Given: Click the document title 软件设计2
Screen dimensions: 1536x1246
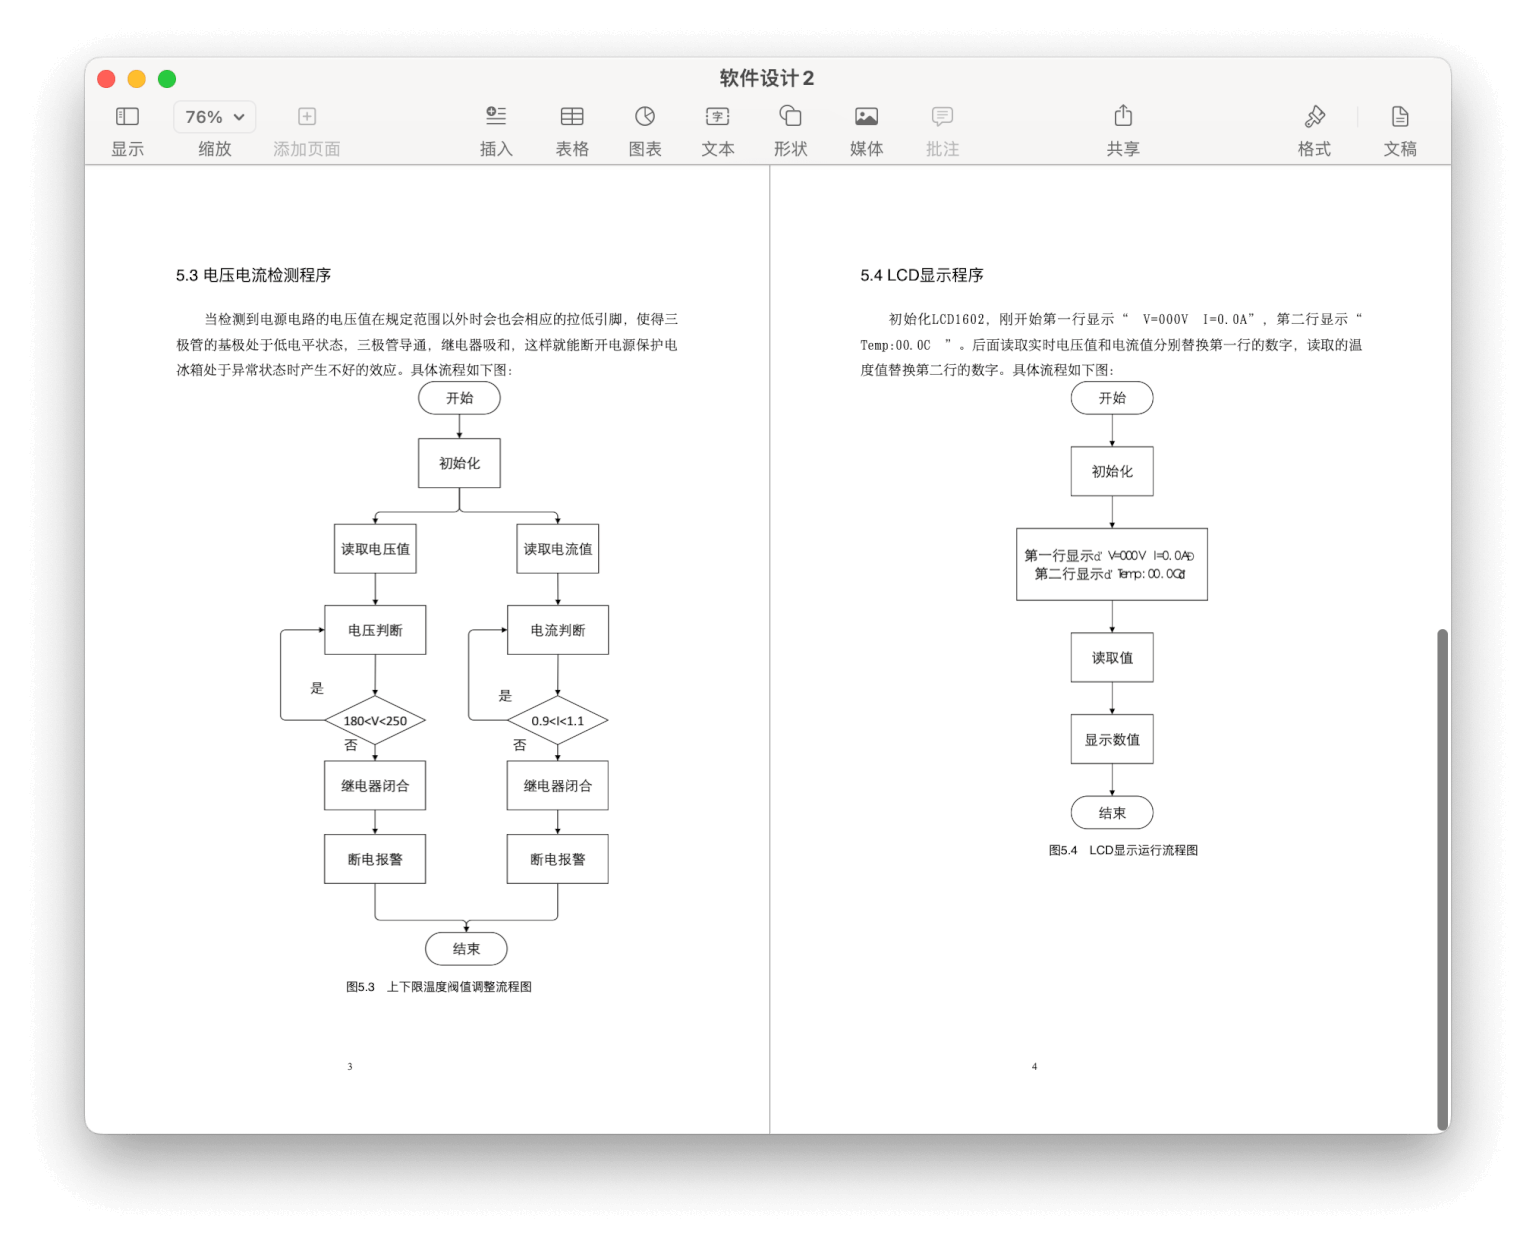Looking at the screenshot, I should pyautogui.click(x=767, y=78).
